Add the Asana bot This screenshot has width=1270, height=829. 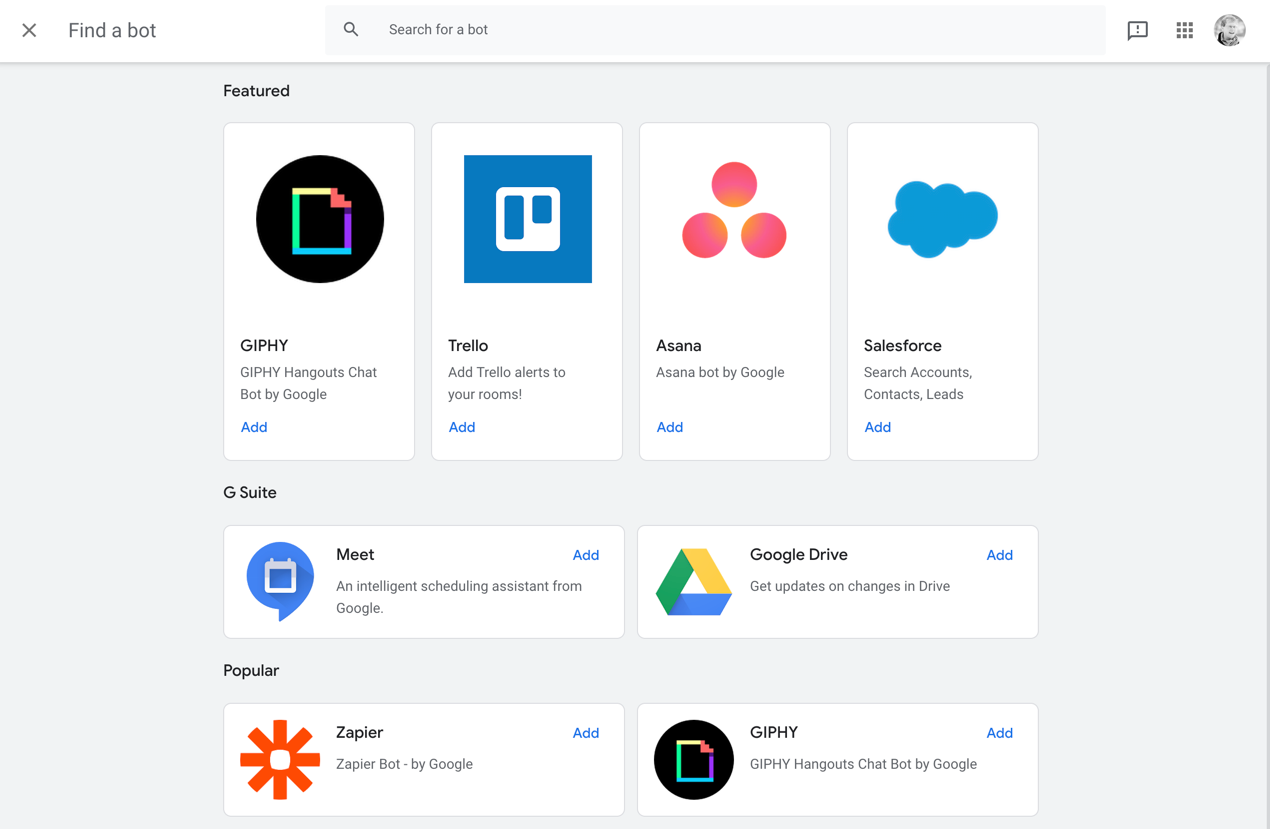click(x=670, y=427)
